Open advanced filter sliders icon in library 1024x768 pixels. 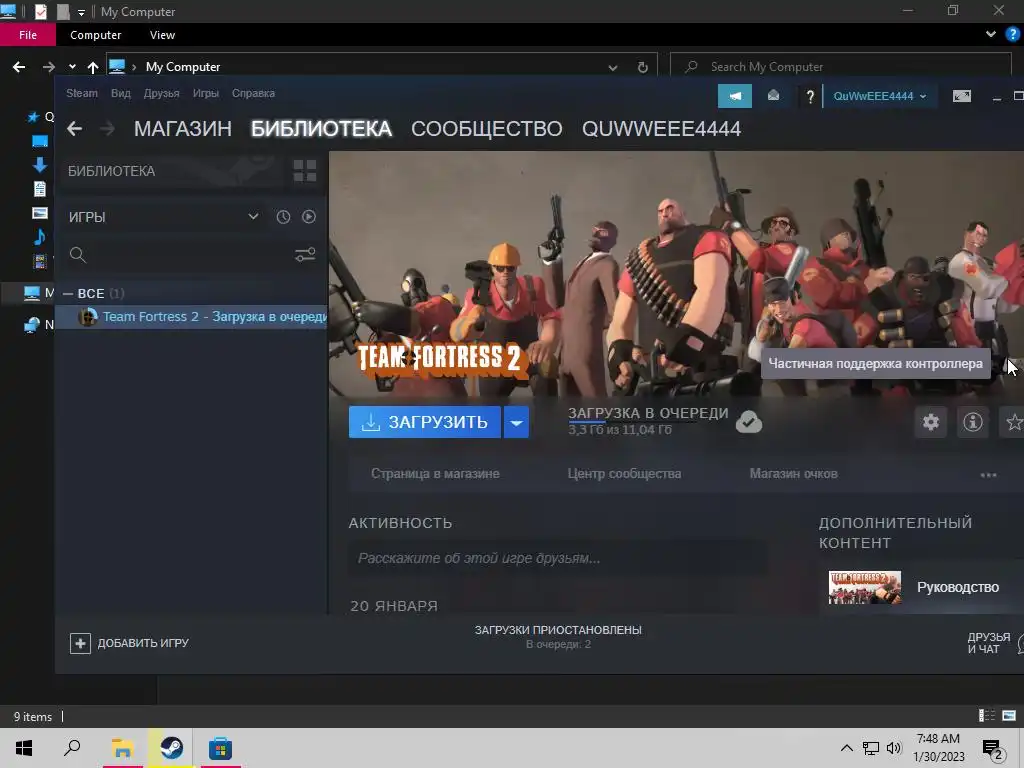coord(305,255)
